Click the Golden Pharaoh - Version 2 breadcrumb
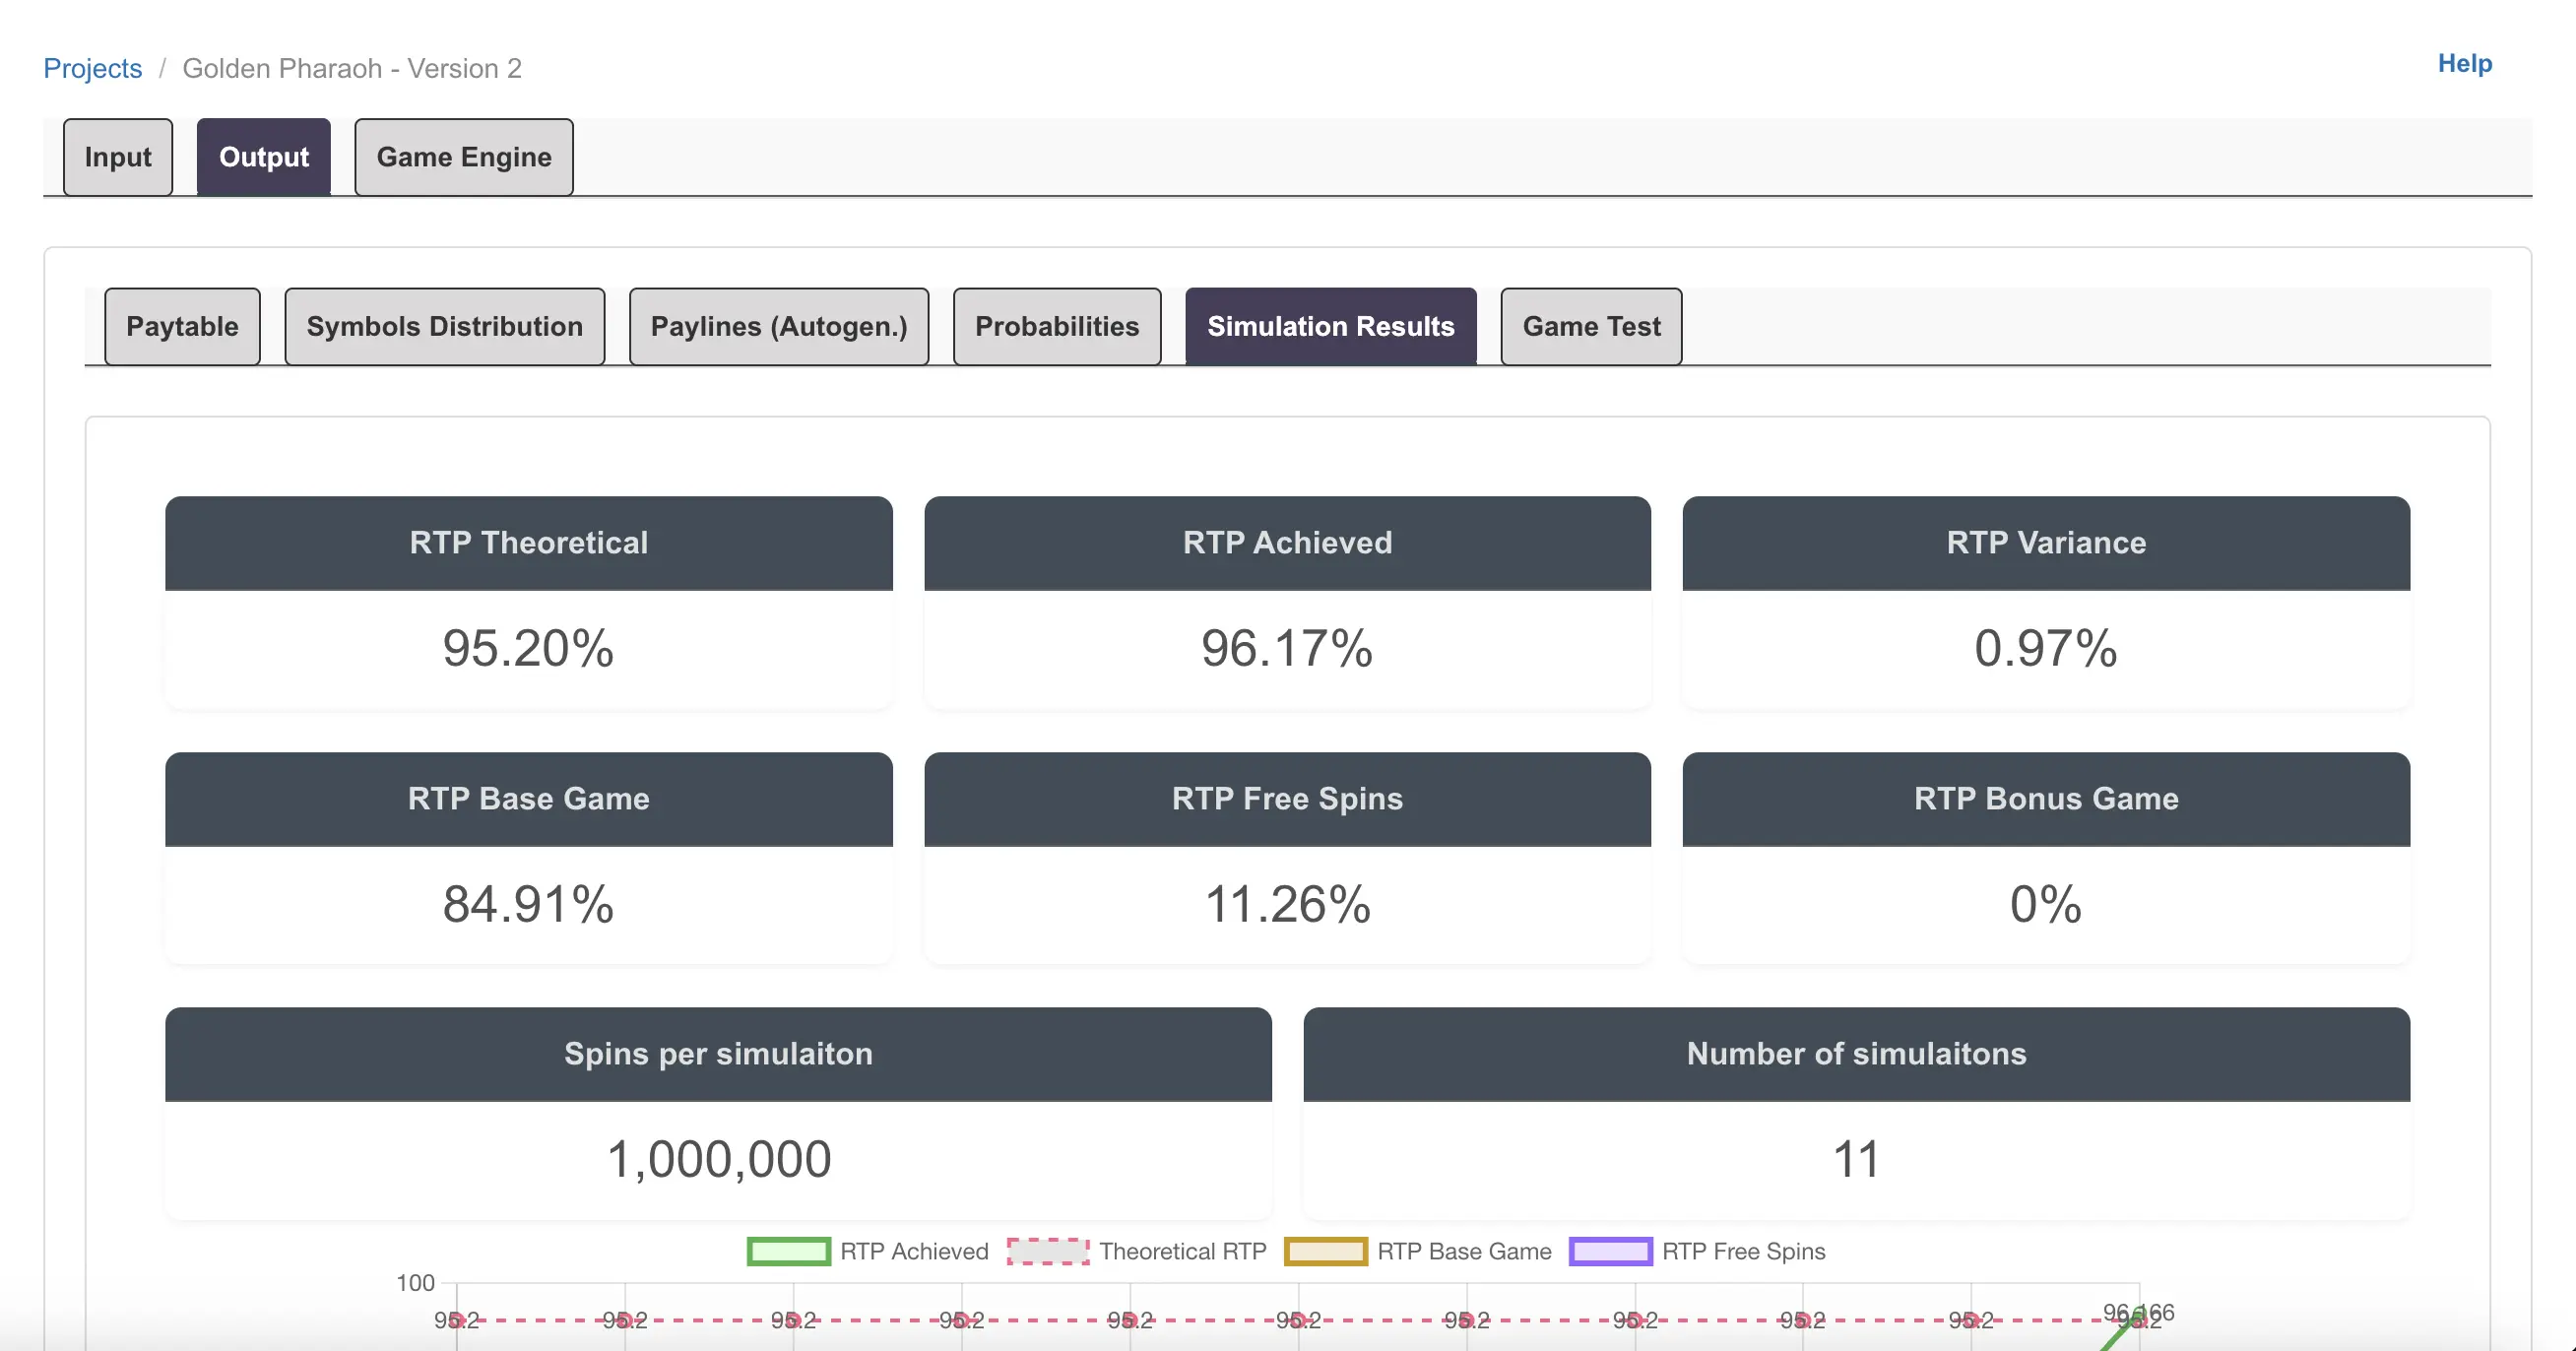 (x=352, y=68)
